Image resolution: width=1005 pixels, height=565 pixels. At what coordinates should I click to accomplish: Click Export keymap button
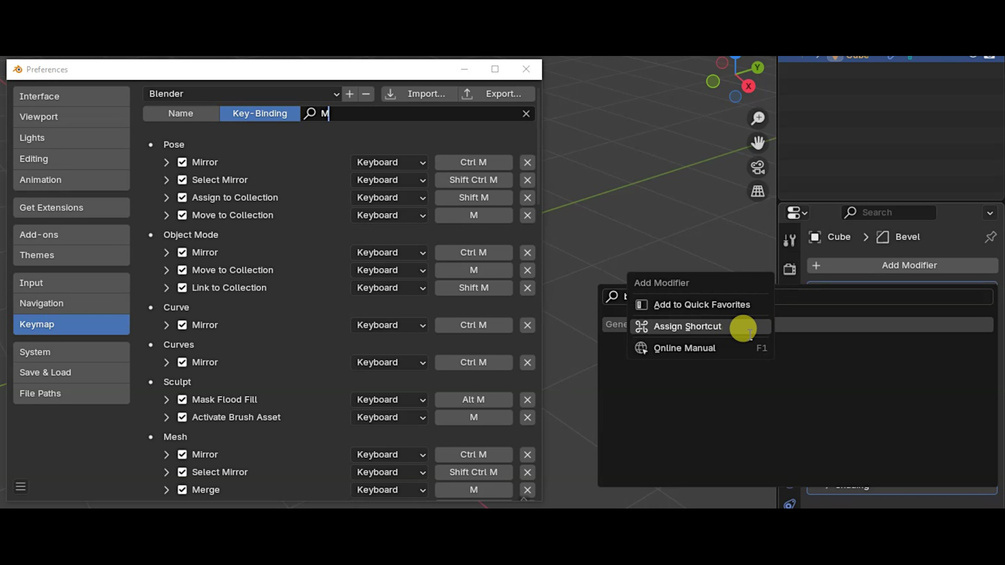click(x=497, y=94)
